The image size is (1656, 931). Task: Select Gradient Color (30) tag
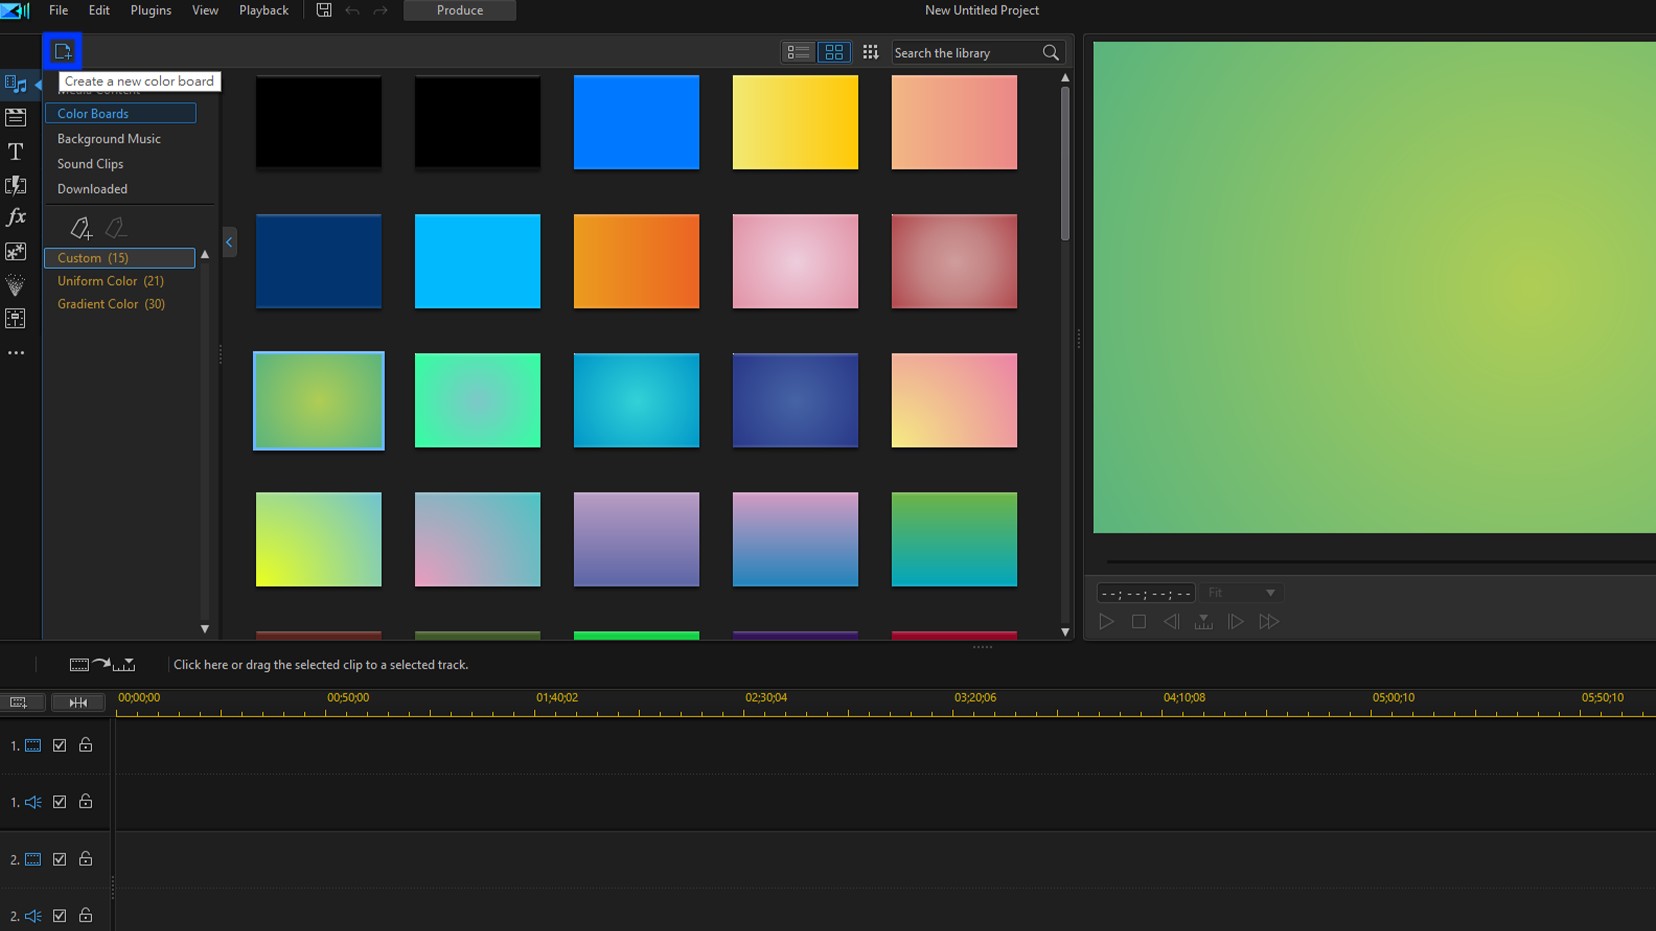coord(111,304)
